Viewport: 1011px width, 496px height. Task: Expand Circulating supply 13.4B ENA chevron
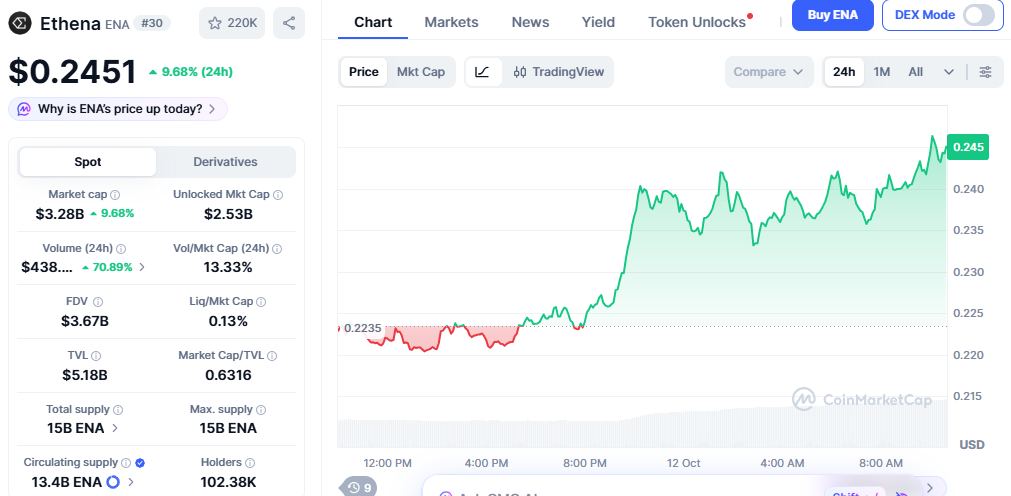[x=131, y=482]
